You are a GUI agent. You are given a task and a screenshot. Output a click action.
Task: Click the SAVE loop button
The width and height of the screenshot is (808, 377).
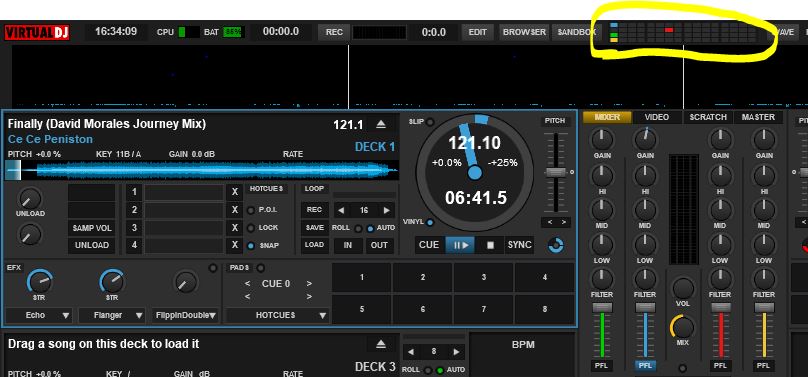coord(314,228)
